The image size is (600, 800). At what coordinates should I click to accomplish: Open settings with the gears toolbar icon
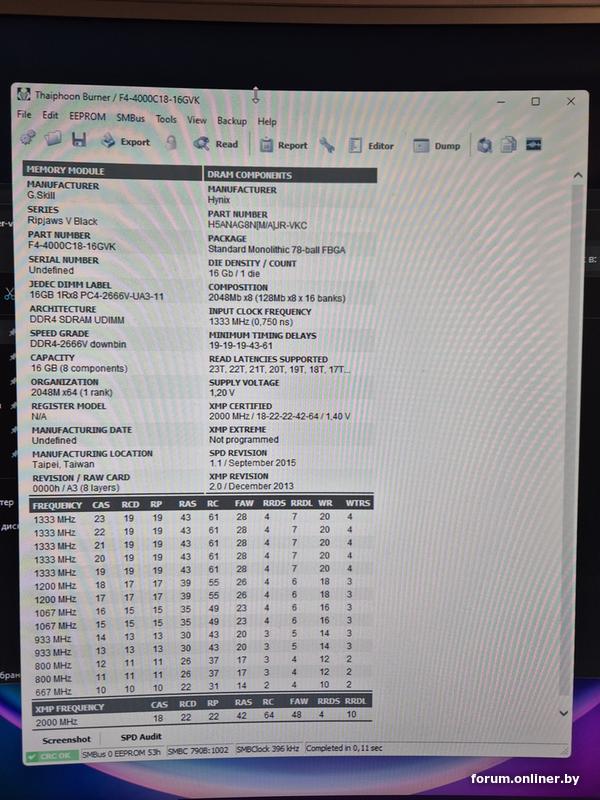28,137
